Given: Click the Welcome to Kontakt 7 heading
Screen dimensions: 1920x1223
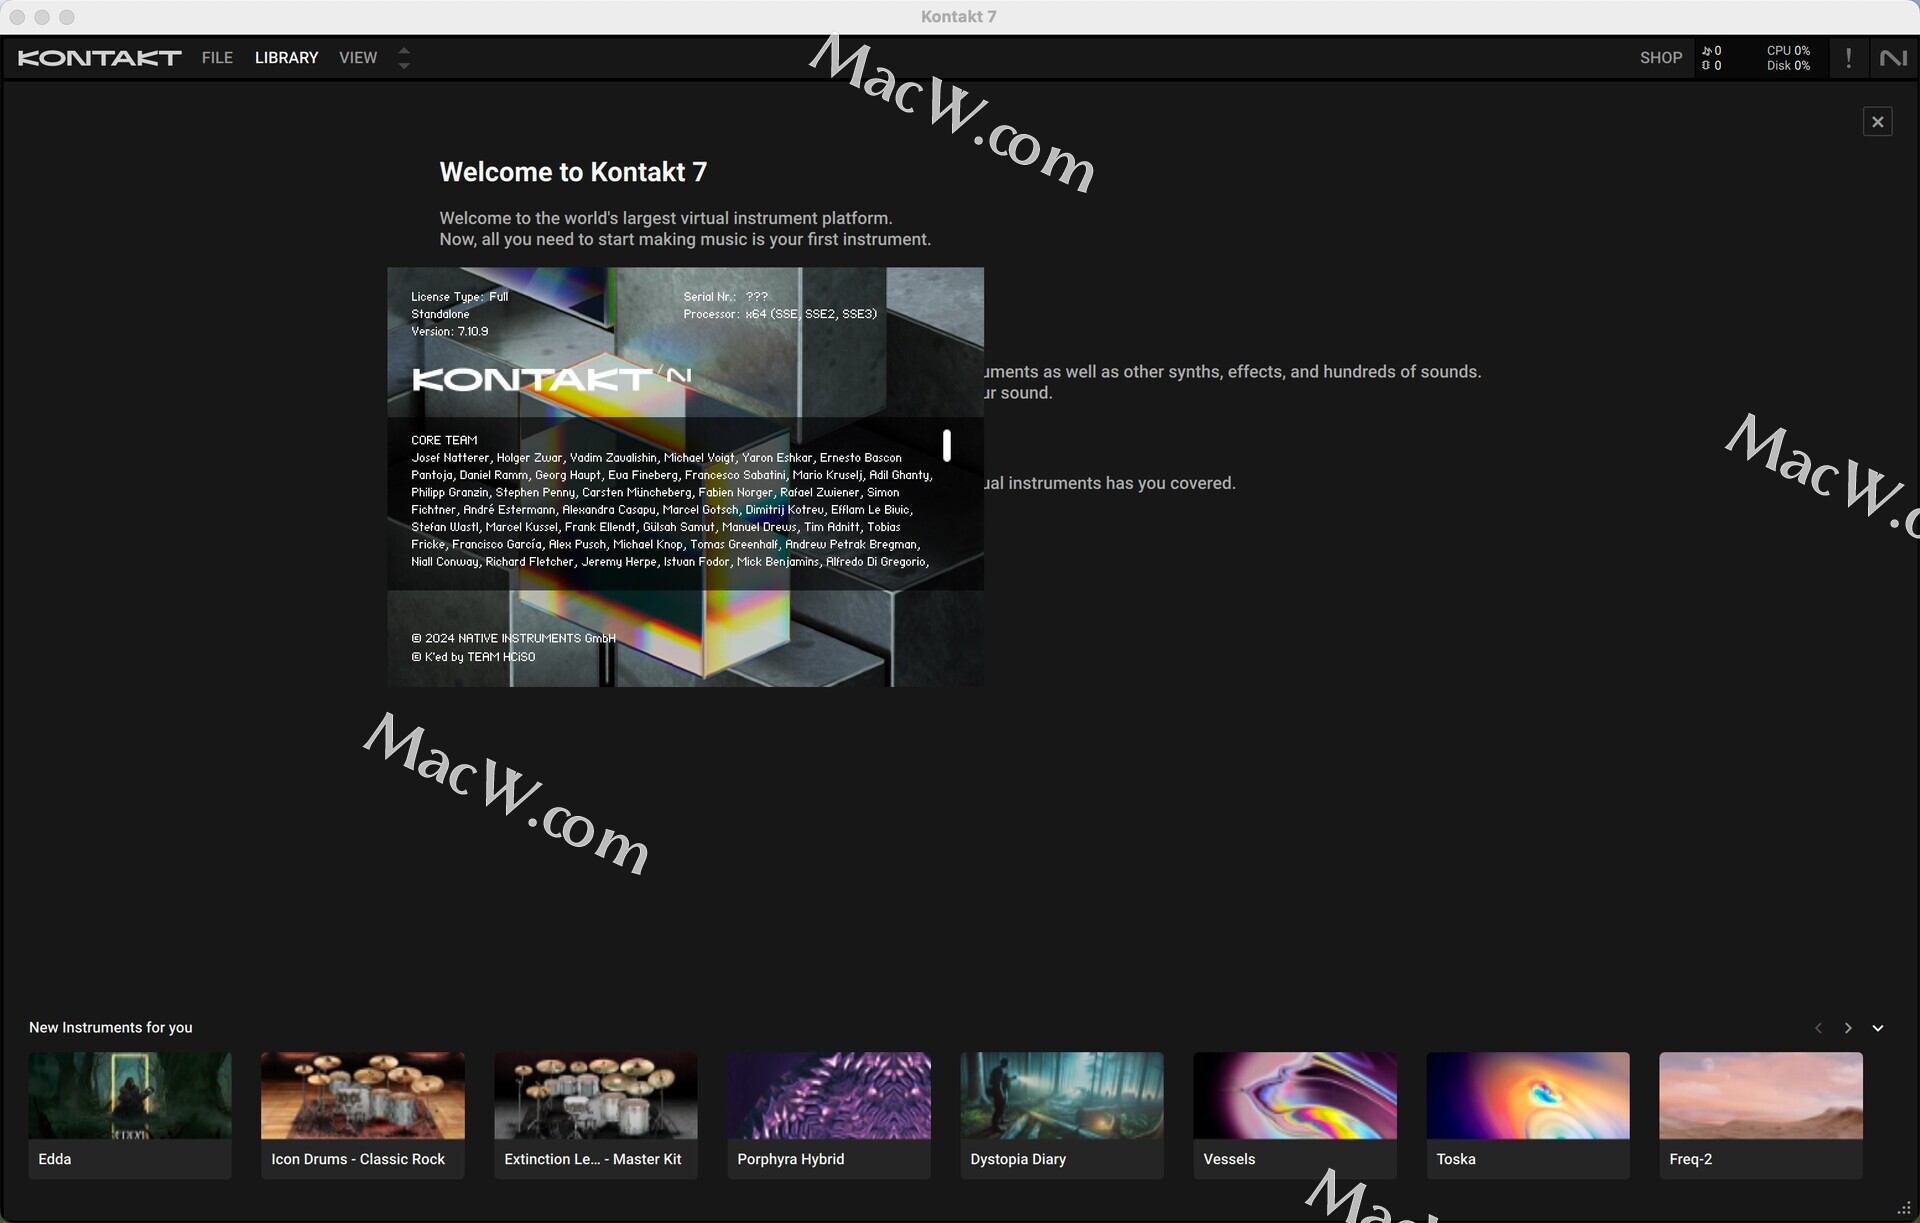Looking at the screenshot, I should tap(573, 172).
